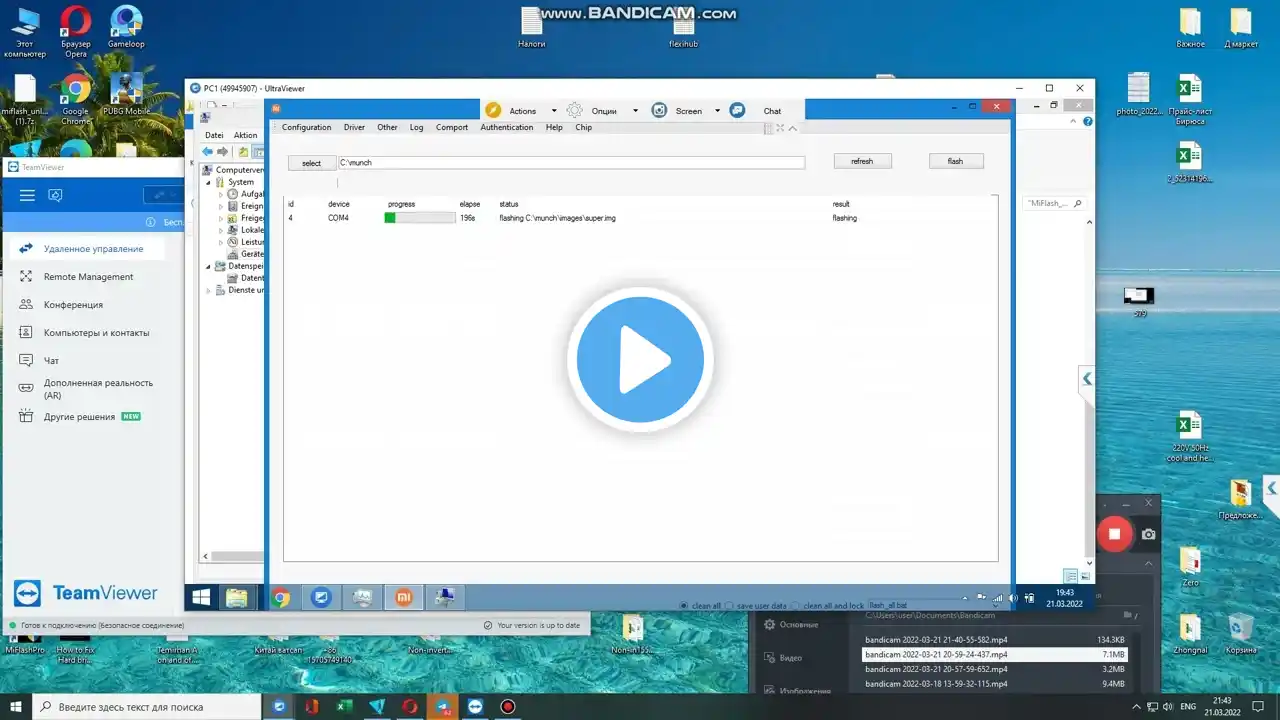Expand the Freige... tree node
The width and height of the screenshot is (1280, 720).
coord(221,218)
